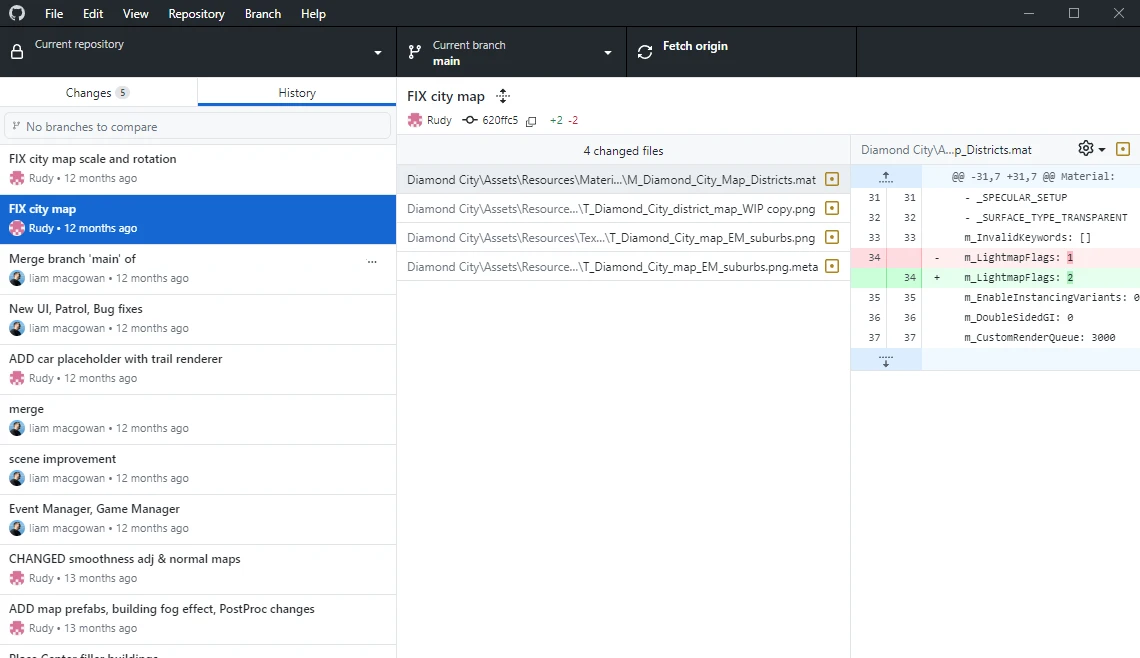Click the drag handle beside FIX city map title
This screenshot has width=1140, height=658.
pos(502,95)
